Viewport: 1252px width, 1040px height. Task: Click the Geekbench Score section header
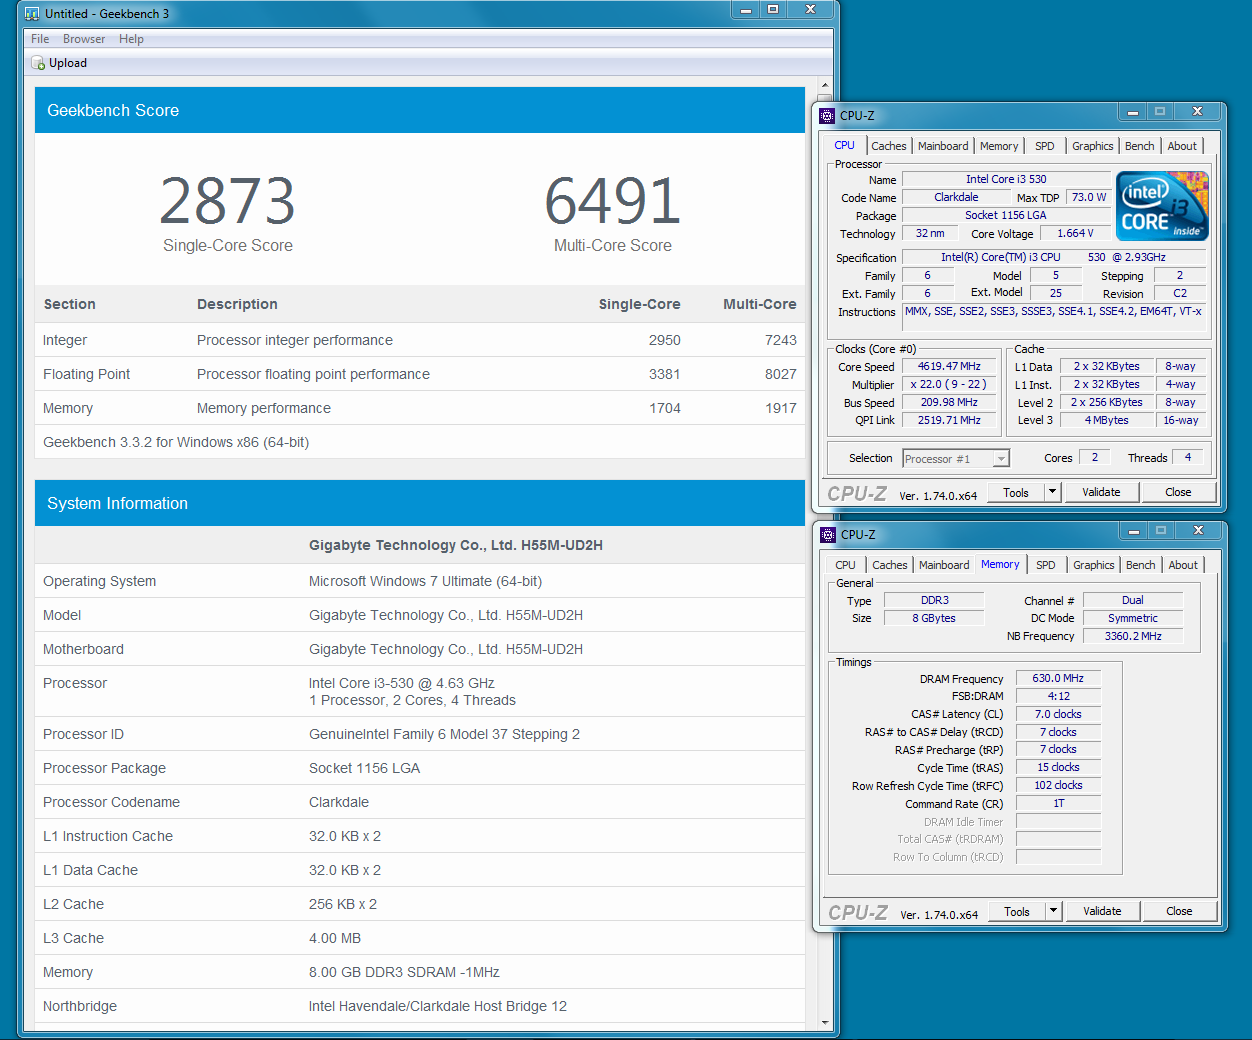pos(420,110)
